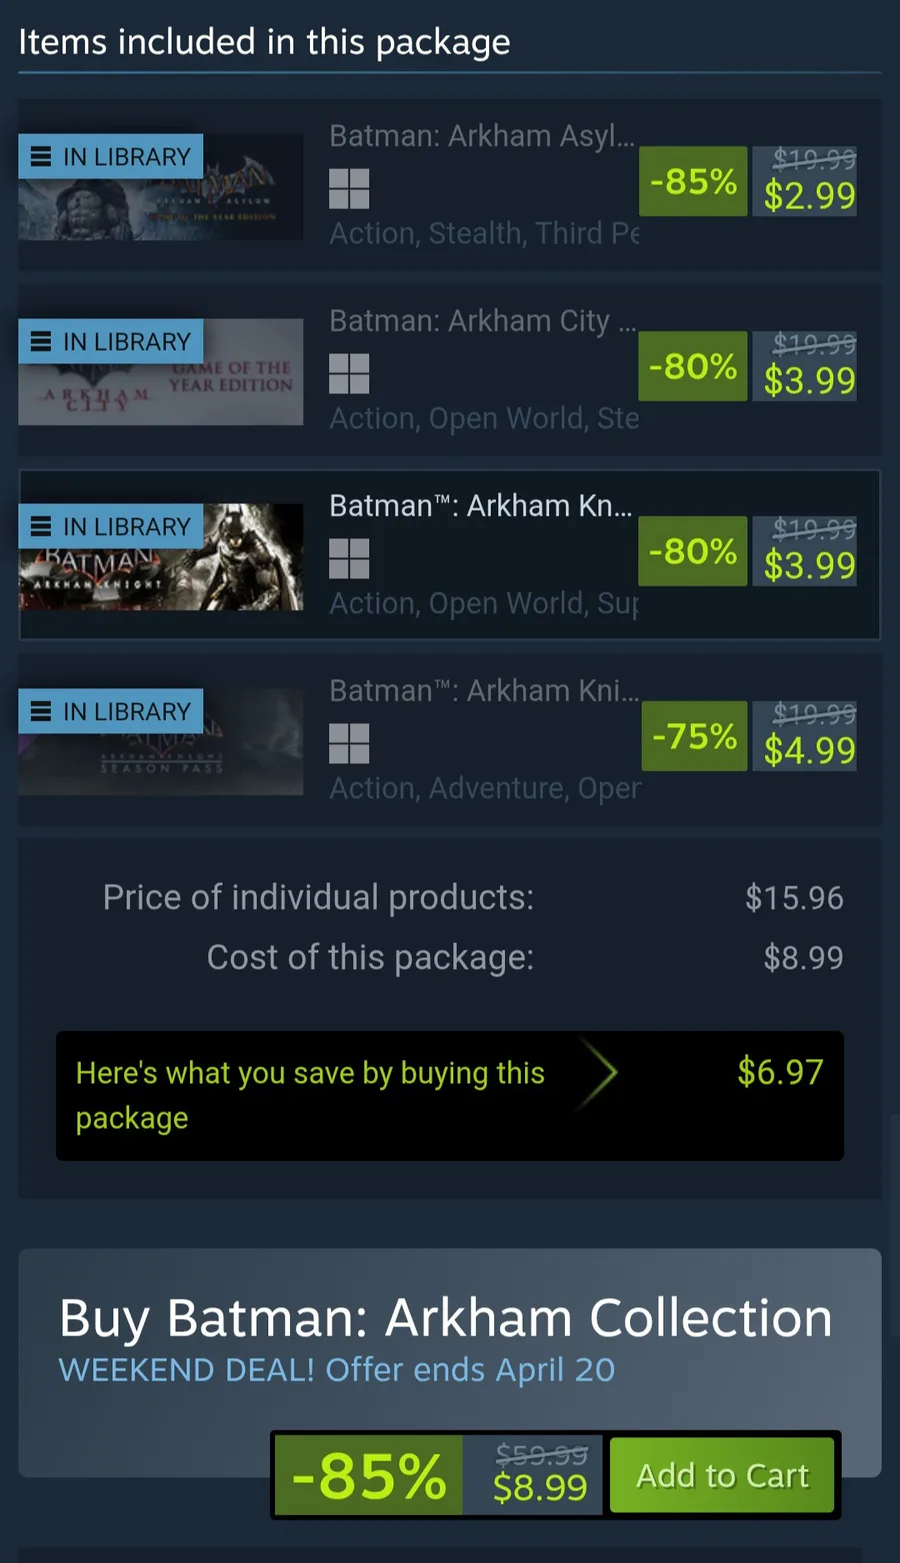Click the package -85% $8.99 price block
900x1563 pixels.
437,1475
